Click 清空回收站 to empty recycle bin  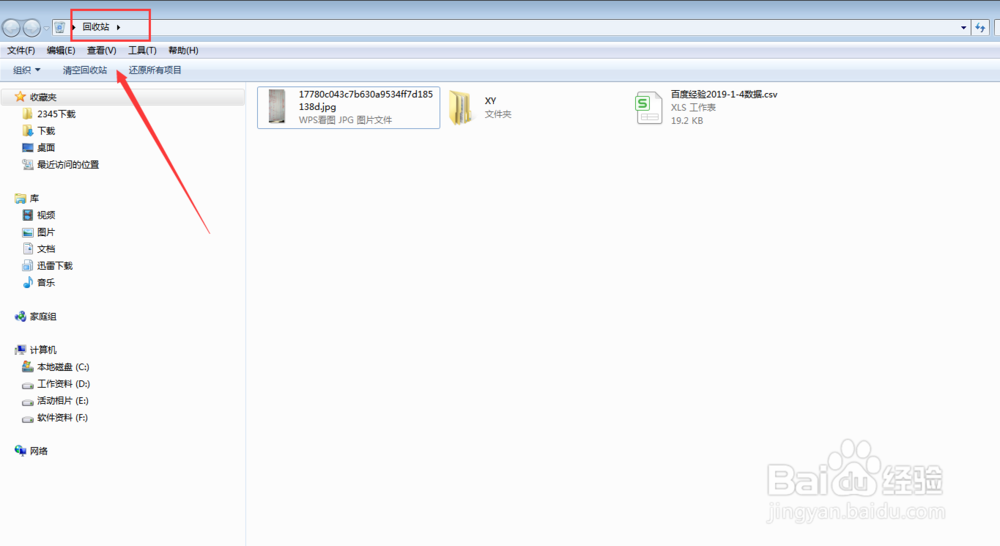[x=85, y=70]
